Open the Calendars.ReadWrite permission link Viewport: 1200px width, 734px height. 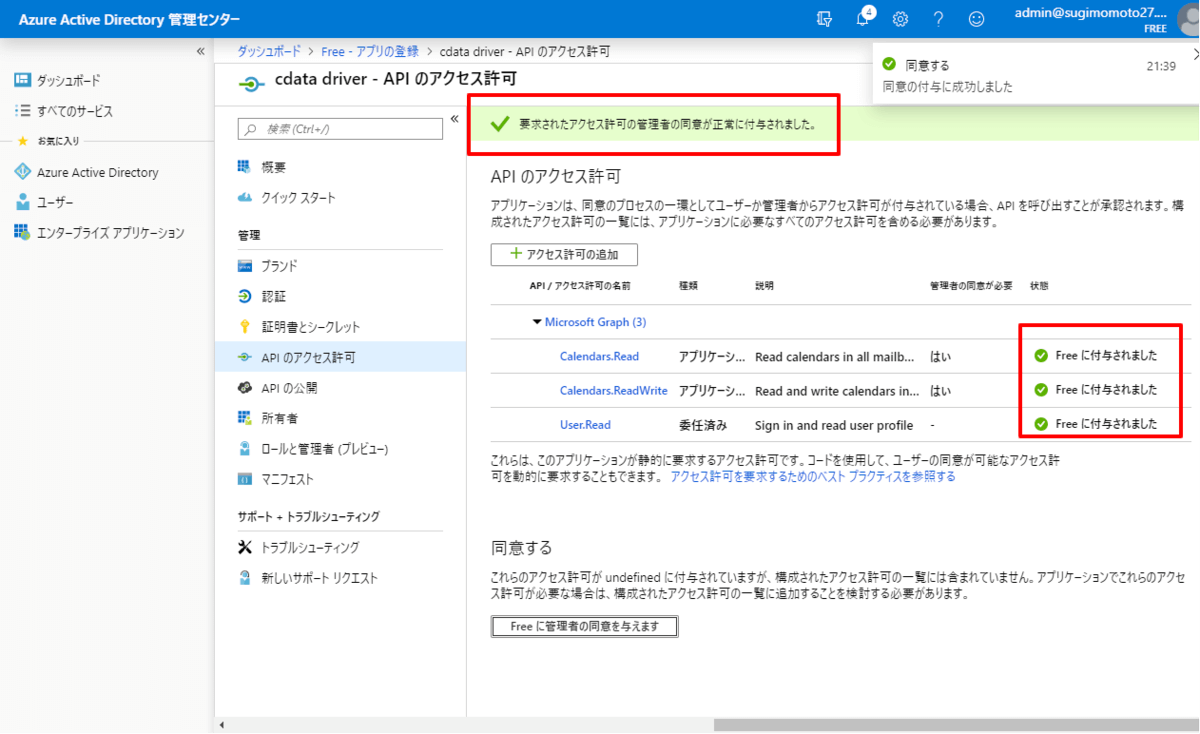[x=613, y=390]
